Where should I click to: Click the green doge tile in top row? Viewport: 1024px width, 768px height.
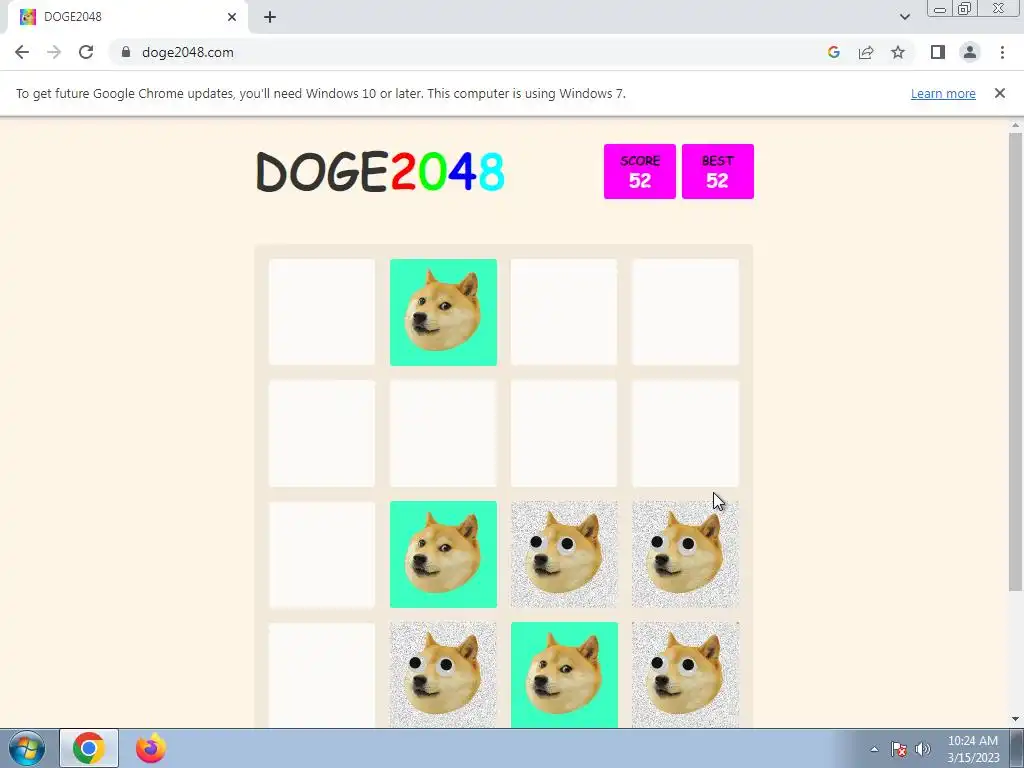point(443,312)
